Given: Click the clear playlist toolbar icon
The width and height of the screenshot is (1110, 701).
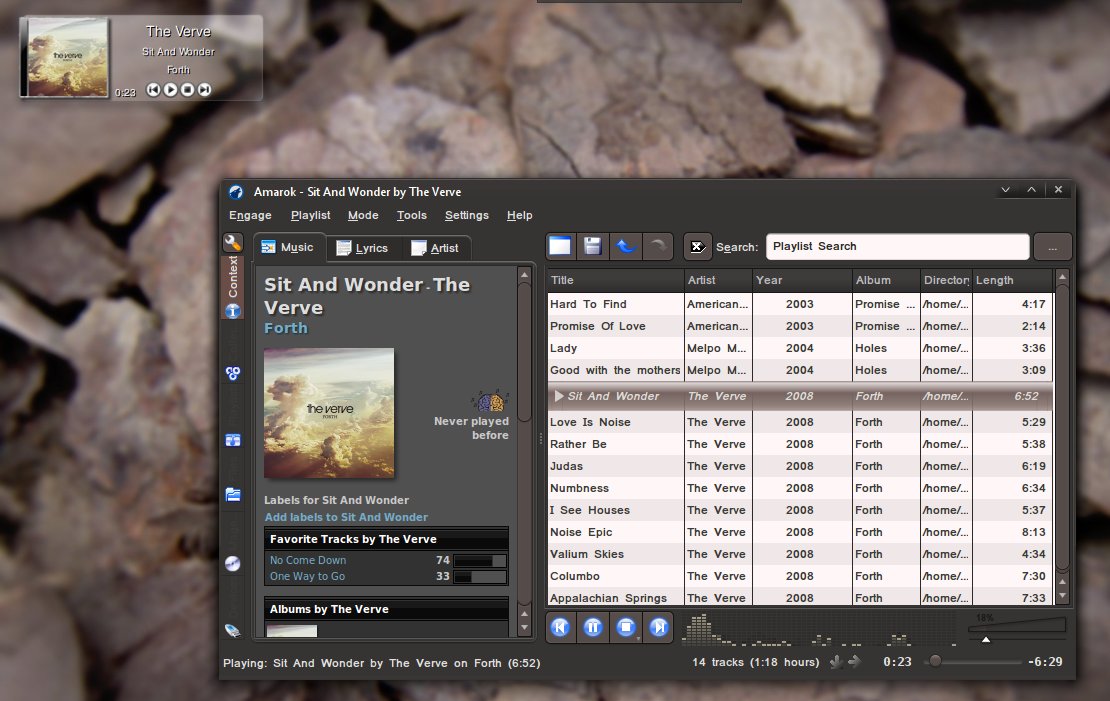Looking at the screenshot, I should click(560, 246).
